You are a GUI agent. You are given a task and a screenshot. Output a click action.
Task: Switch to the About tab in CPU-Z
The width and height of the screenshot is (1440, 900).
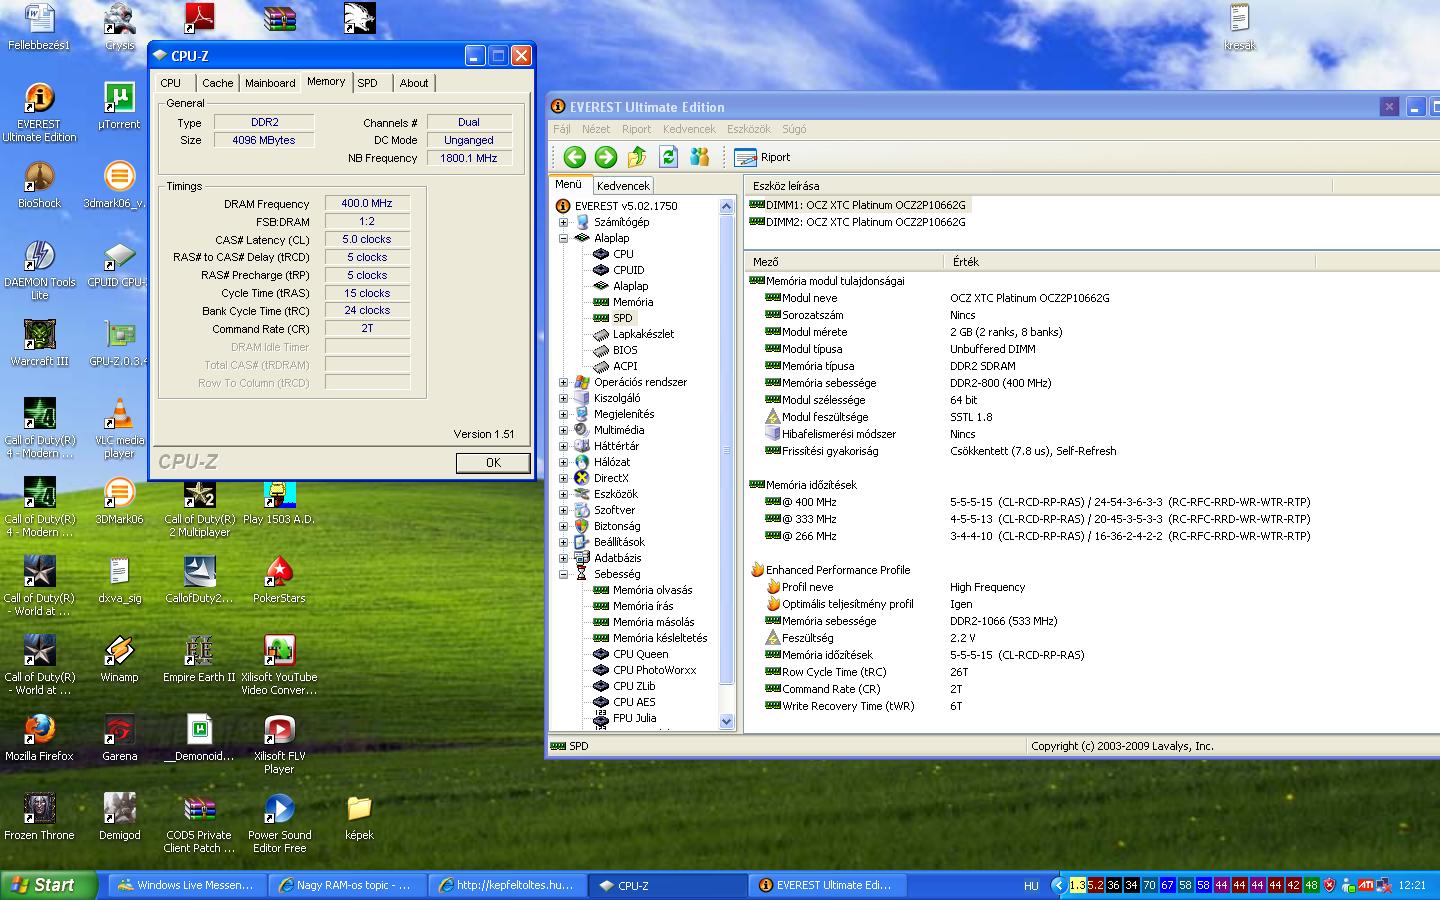click(414, 83)
